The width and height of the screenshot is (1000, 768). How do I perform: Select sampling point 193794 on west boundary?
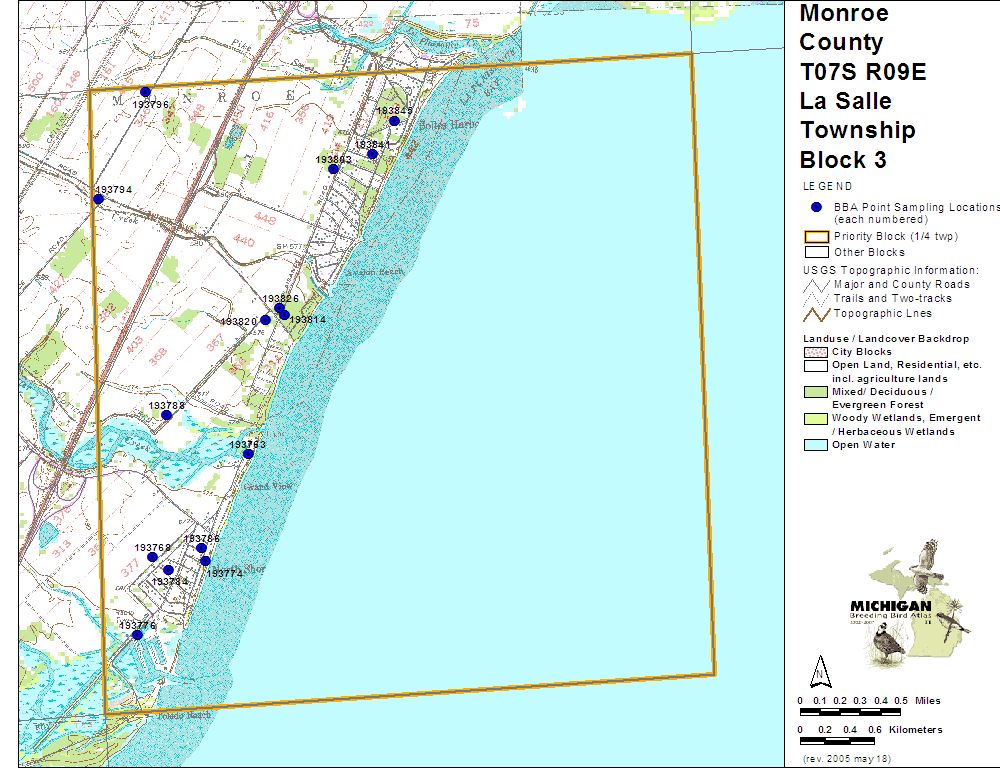98,199
